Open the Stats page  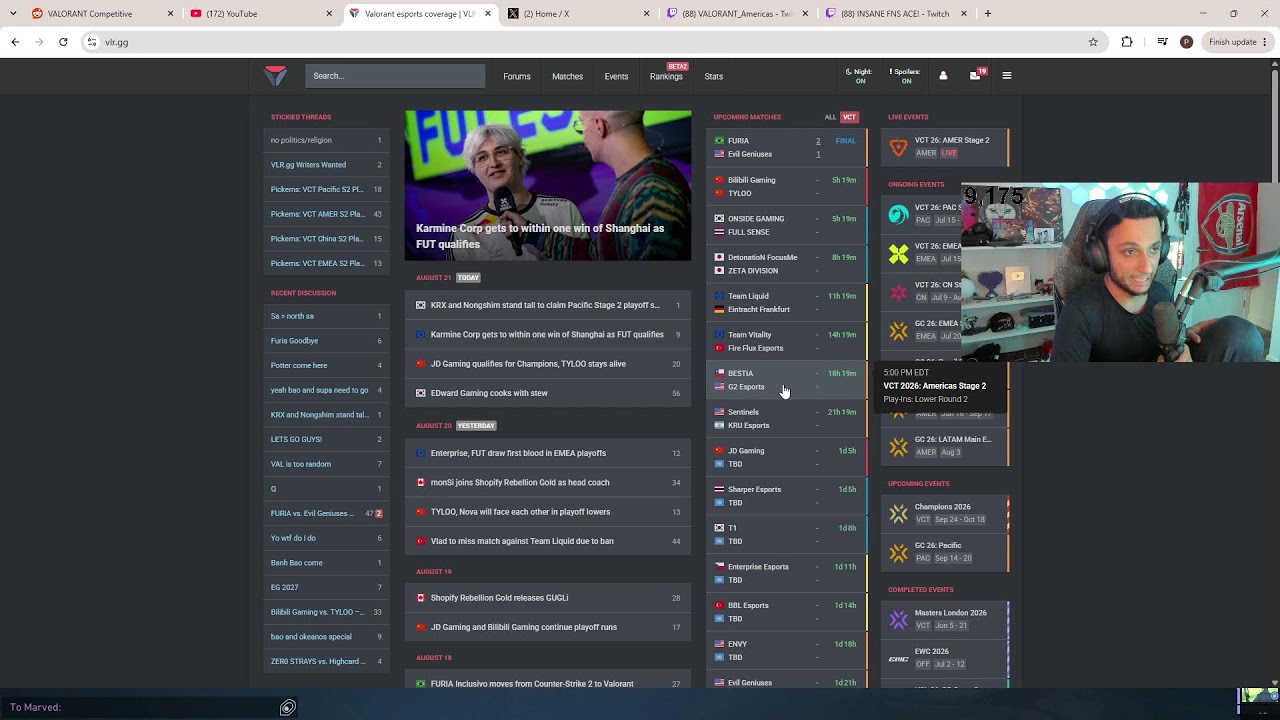tap(713, 76)
